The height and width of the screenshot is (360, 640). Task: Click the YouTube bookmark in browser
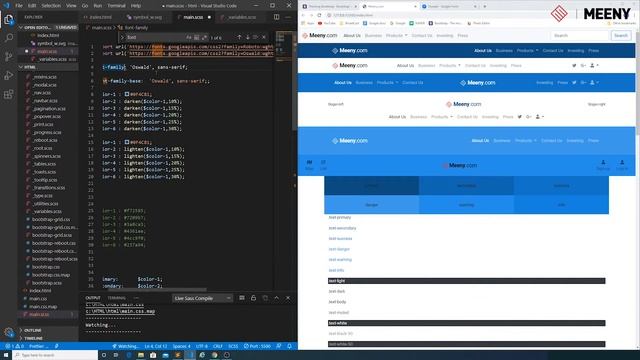tap(327, 23)
